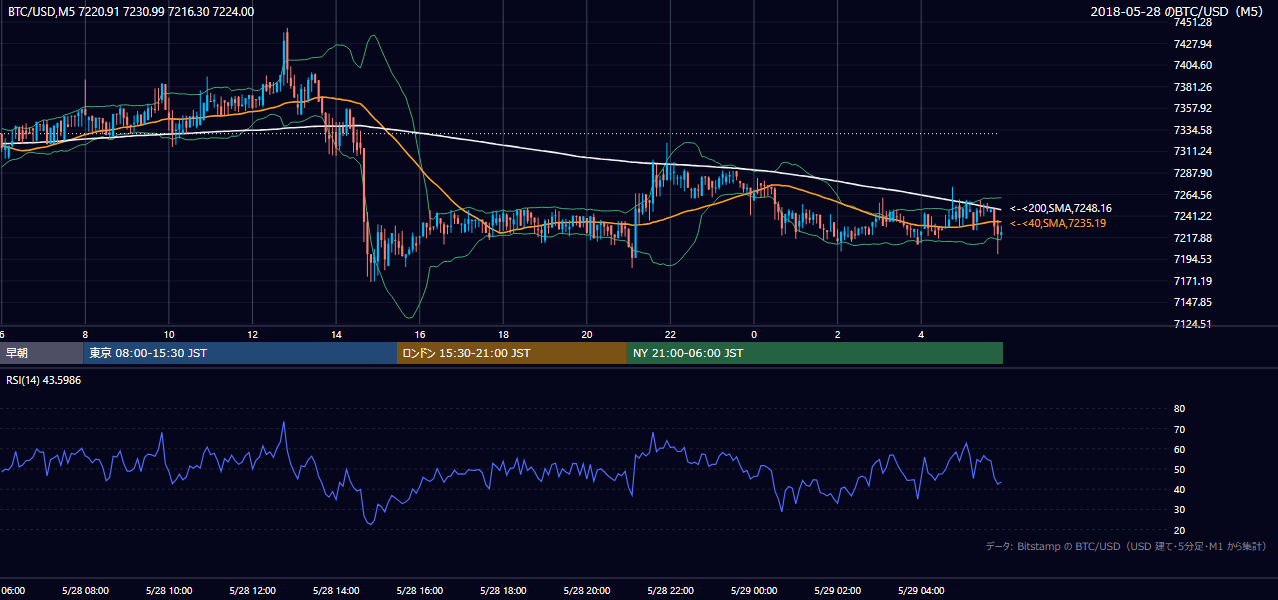The width and height of the screenshot is (1278, 600).
Task: Click the 5/28 22:00 time label
Action: point(670,591)
